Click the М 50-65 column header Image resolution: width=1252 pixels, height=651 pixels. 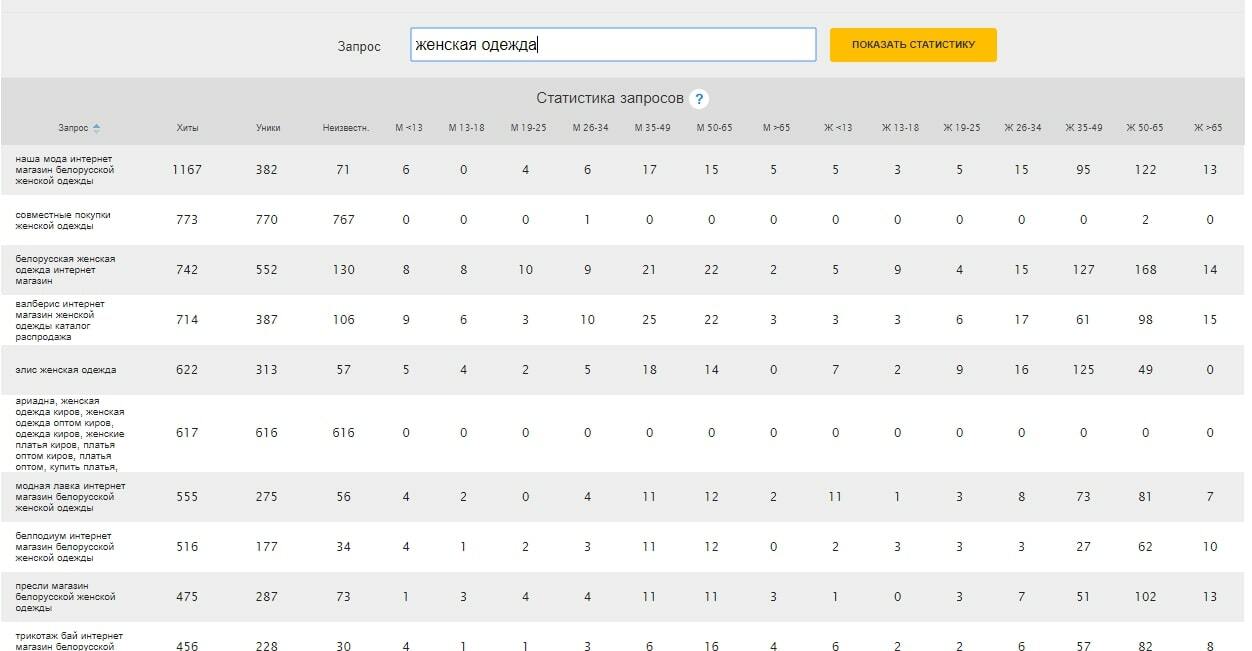point(714,128)
